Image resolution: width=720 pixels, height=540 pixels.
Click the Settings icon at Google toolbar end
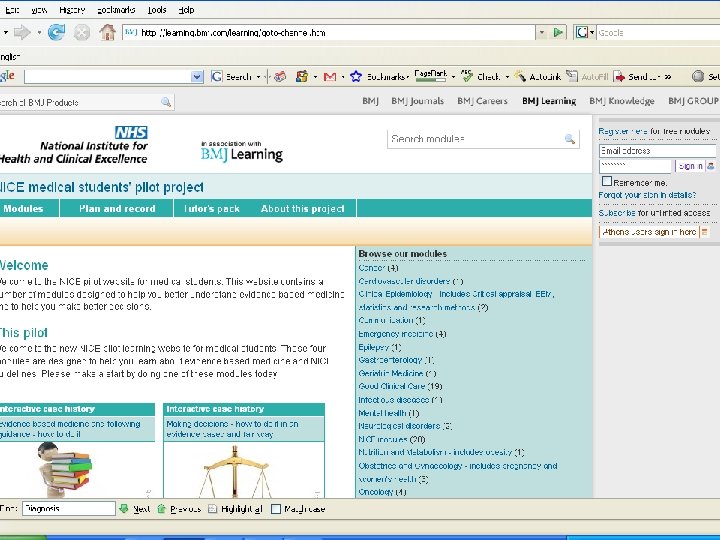point(698,77)
